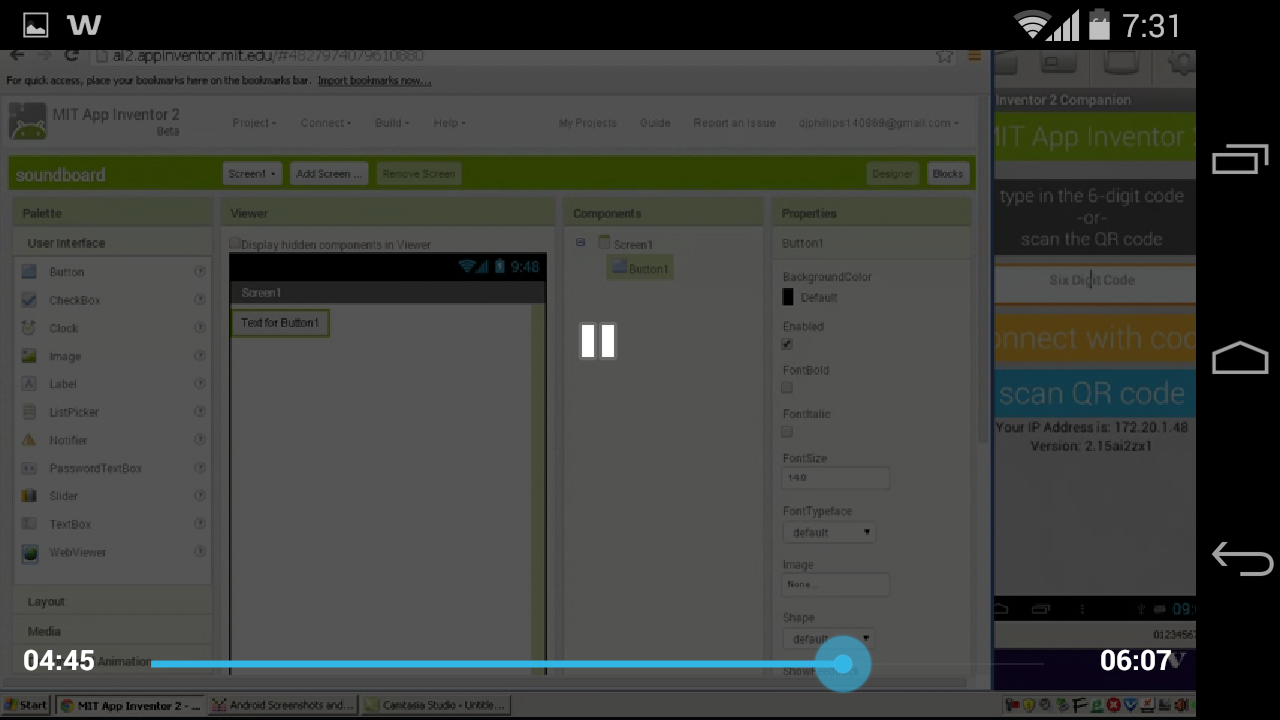Select the Clock component icon in Palette
This screenshot has height=720, width=1280.
pyautogui.click(x=29, y=328)
